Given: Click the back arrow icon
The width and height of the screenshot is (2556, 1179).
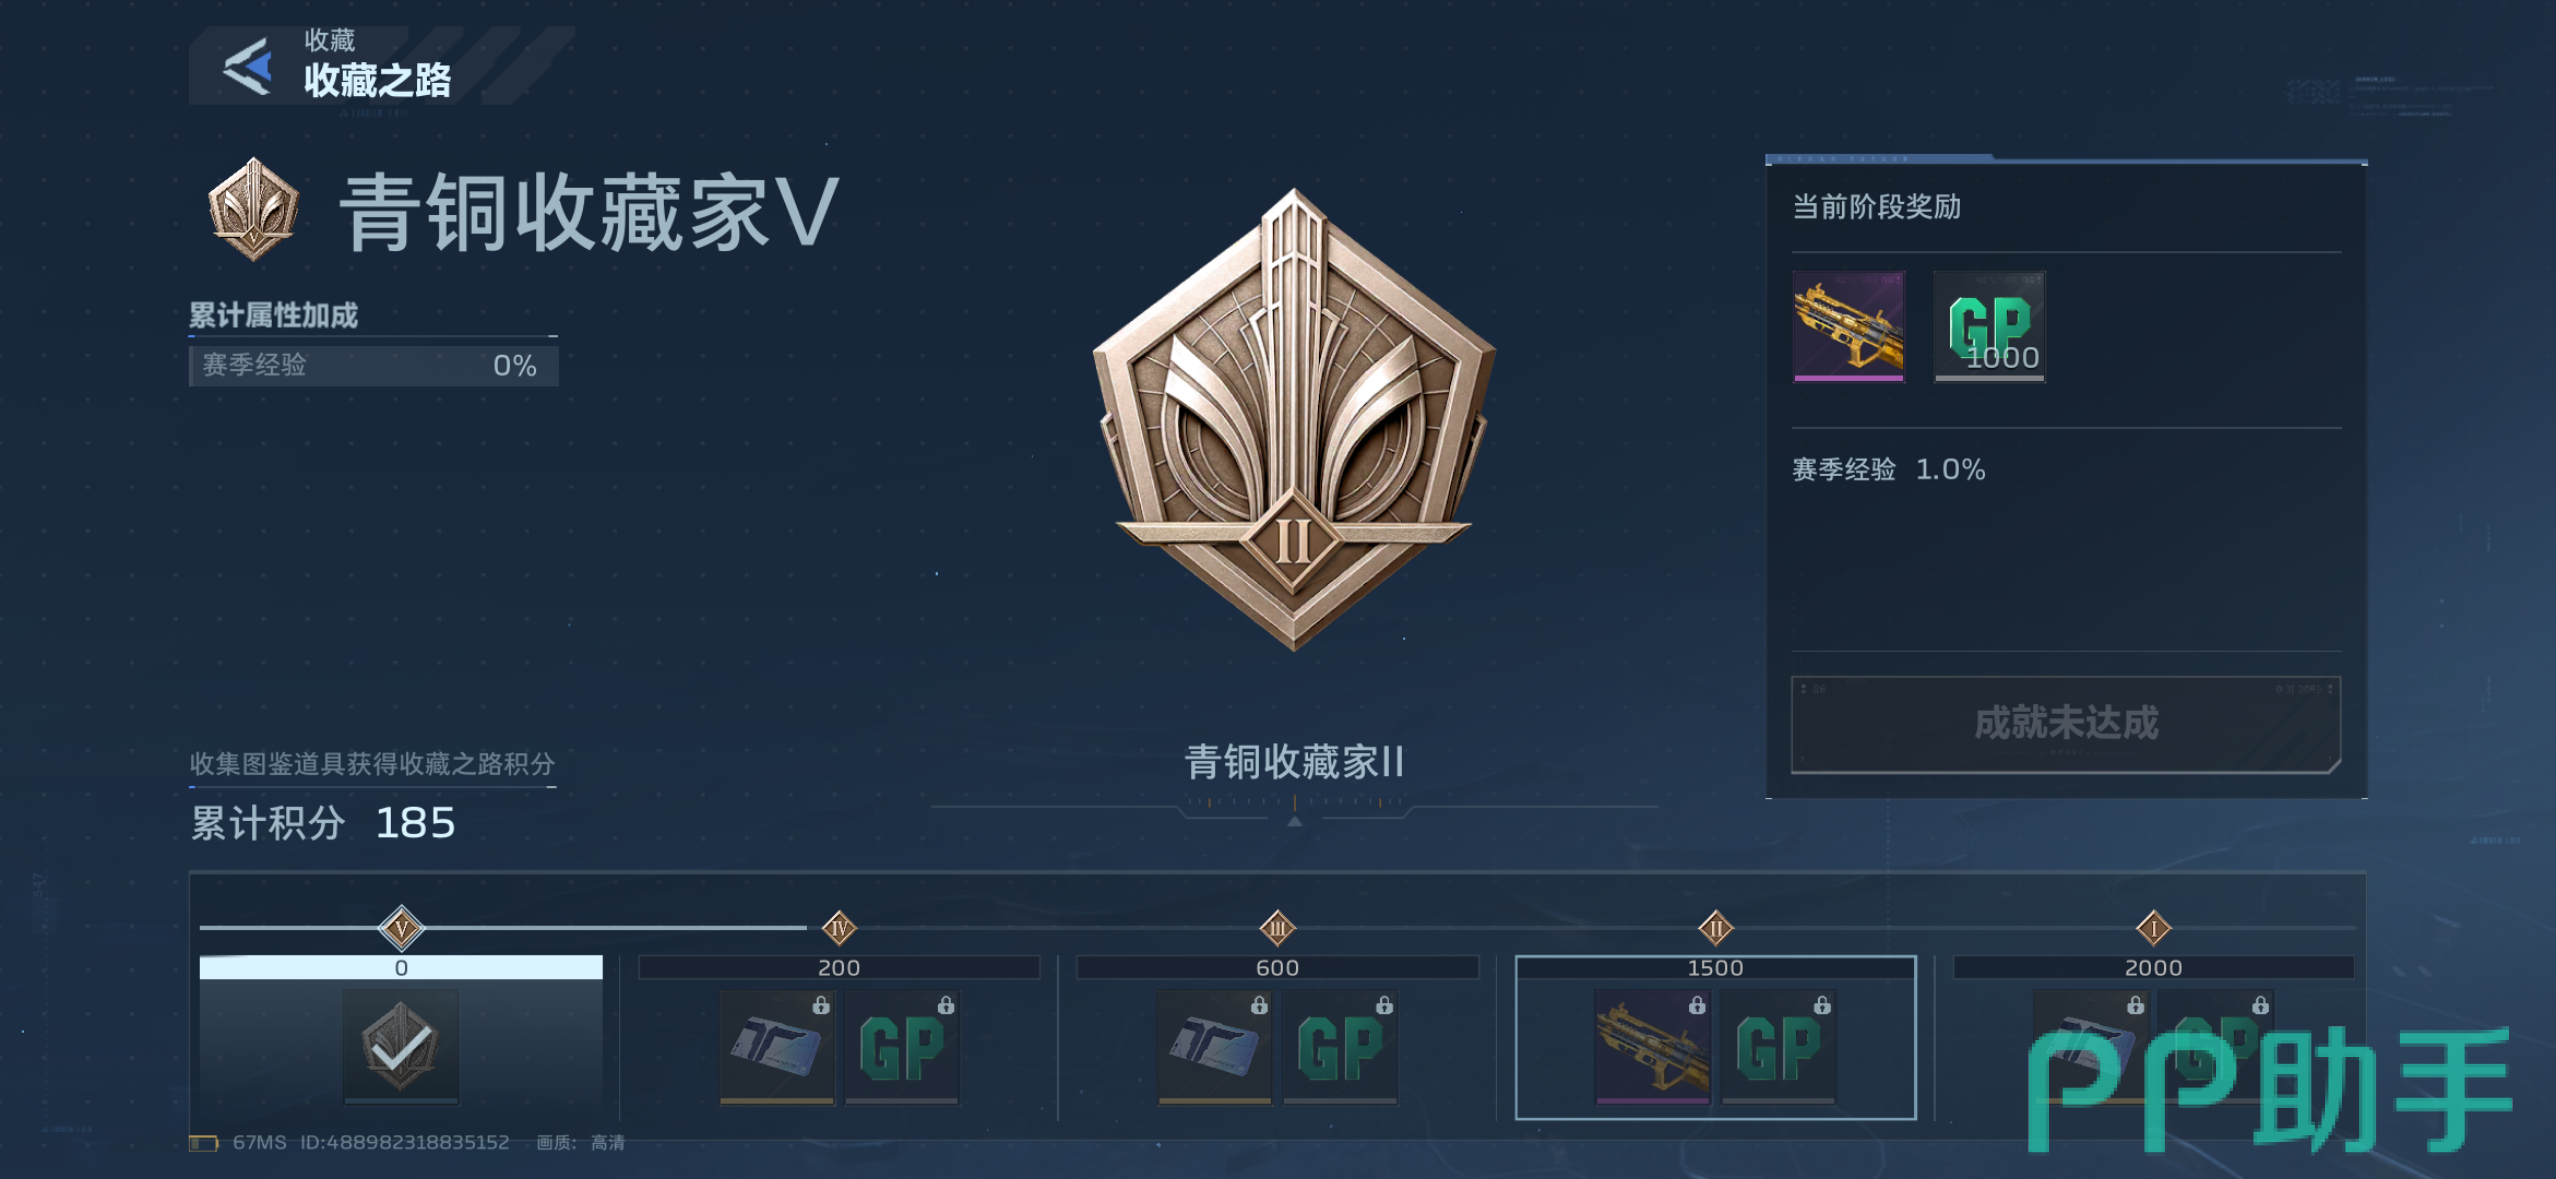Looking at the screenshot, I should pos(248,67).
